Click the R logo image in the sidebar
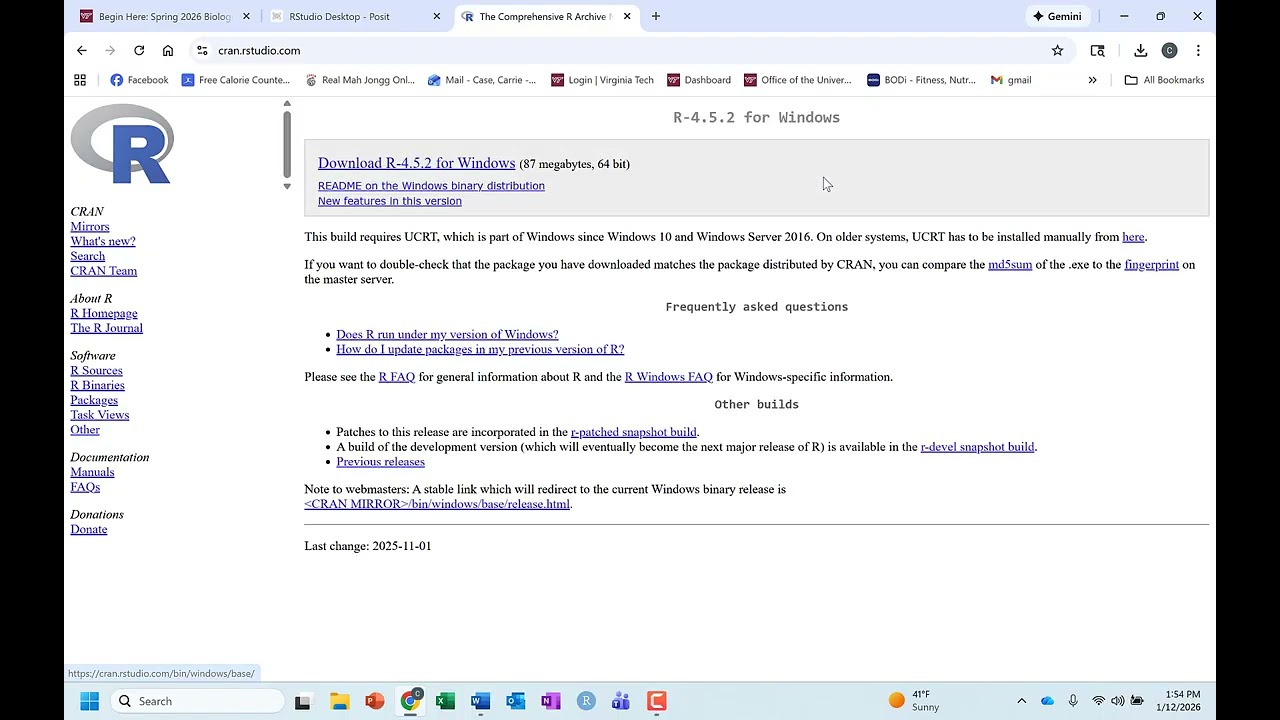 pyautogui.click(x=122, y=145)
